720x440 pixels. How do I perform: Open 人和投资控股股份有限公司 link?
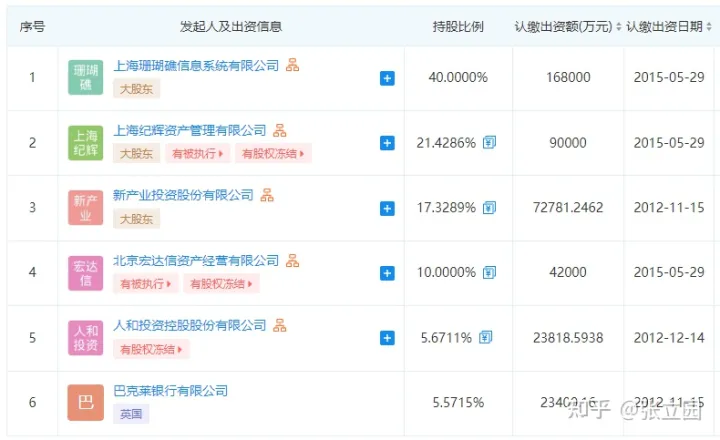click(190, 326)
